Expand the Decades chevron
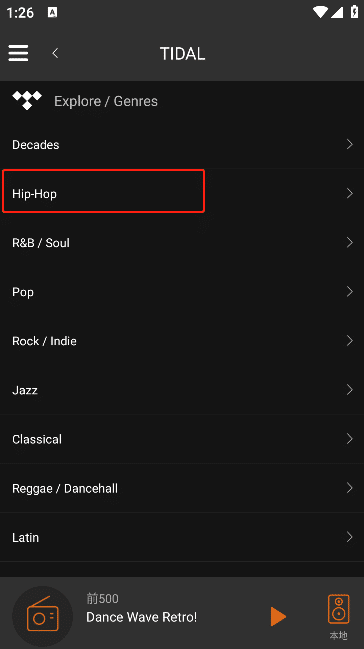364x649 pixels. tap(350, 144)
